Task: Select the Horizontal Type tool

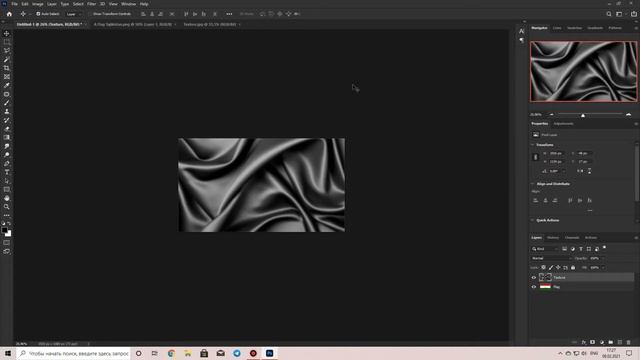Action: (7, 172)
